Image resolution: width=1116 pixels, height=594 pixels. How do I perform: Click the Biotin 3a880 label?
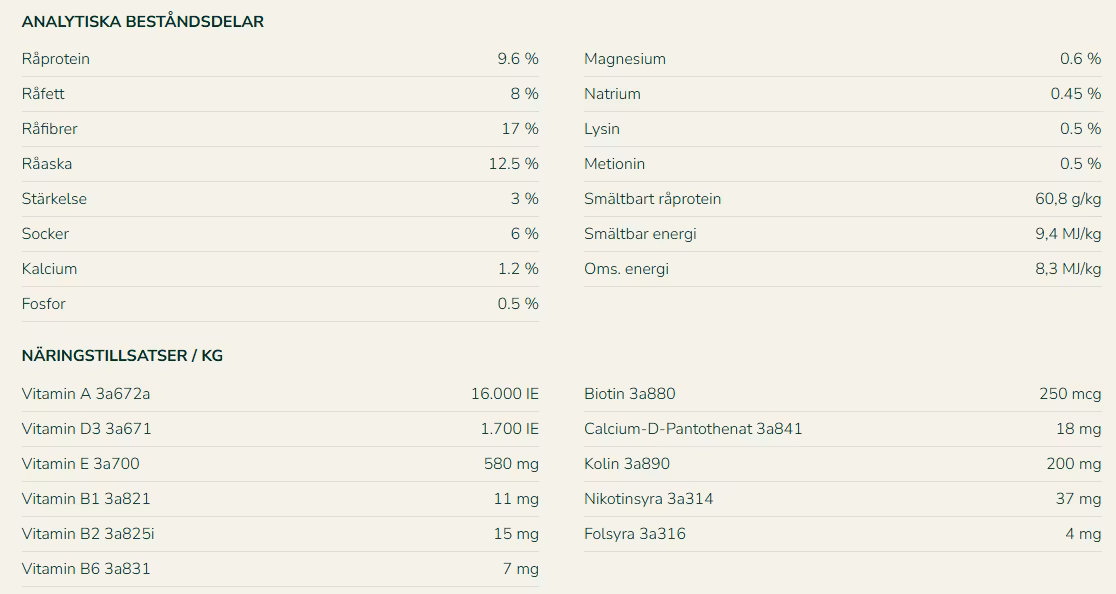(x=629, y=394)
